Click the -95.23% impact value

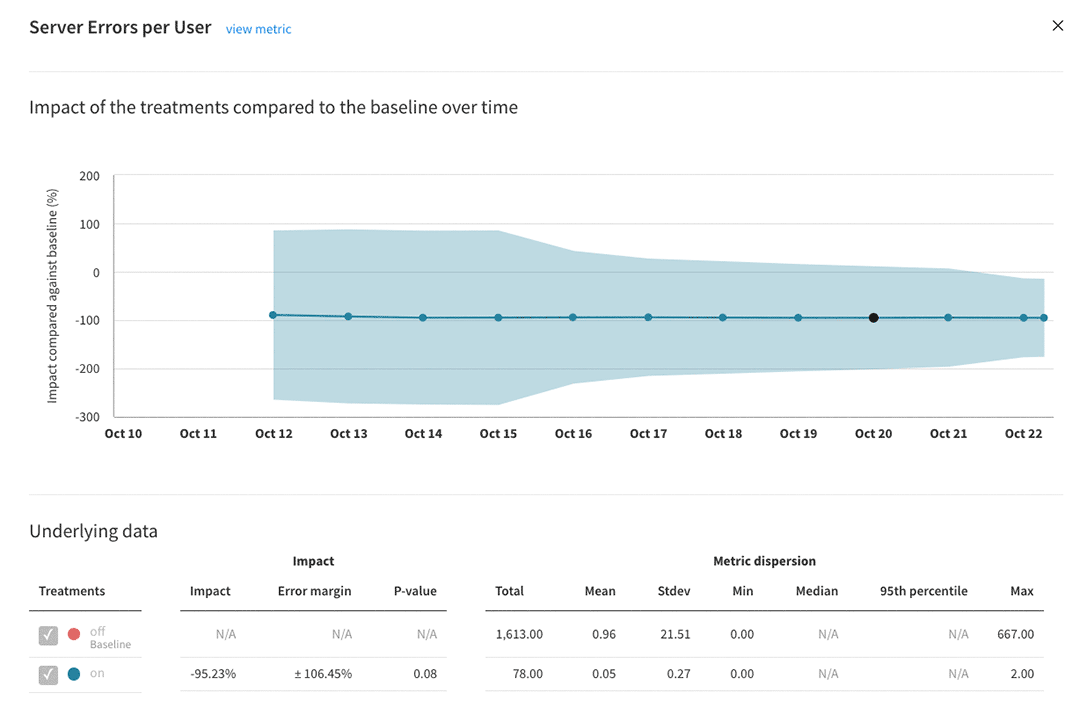click(x=213, y=674)
